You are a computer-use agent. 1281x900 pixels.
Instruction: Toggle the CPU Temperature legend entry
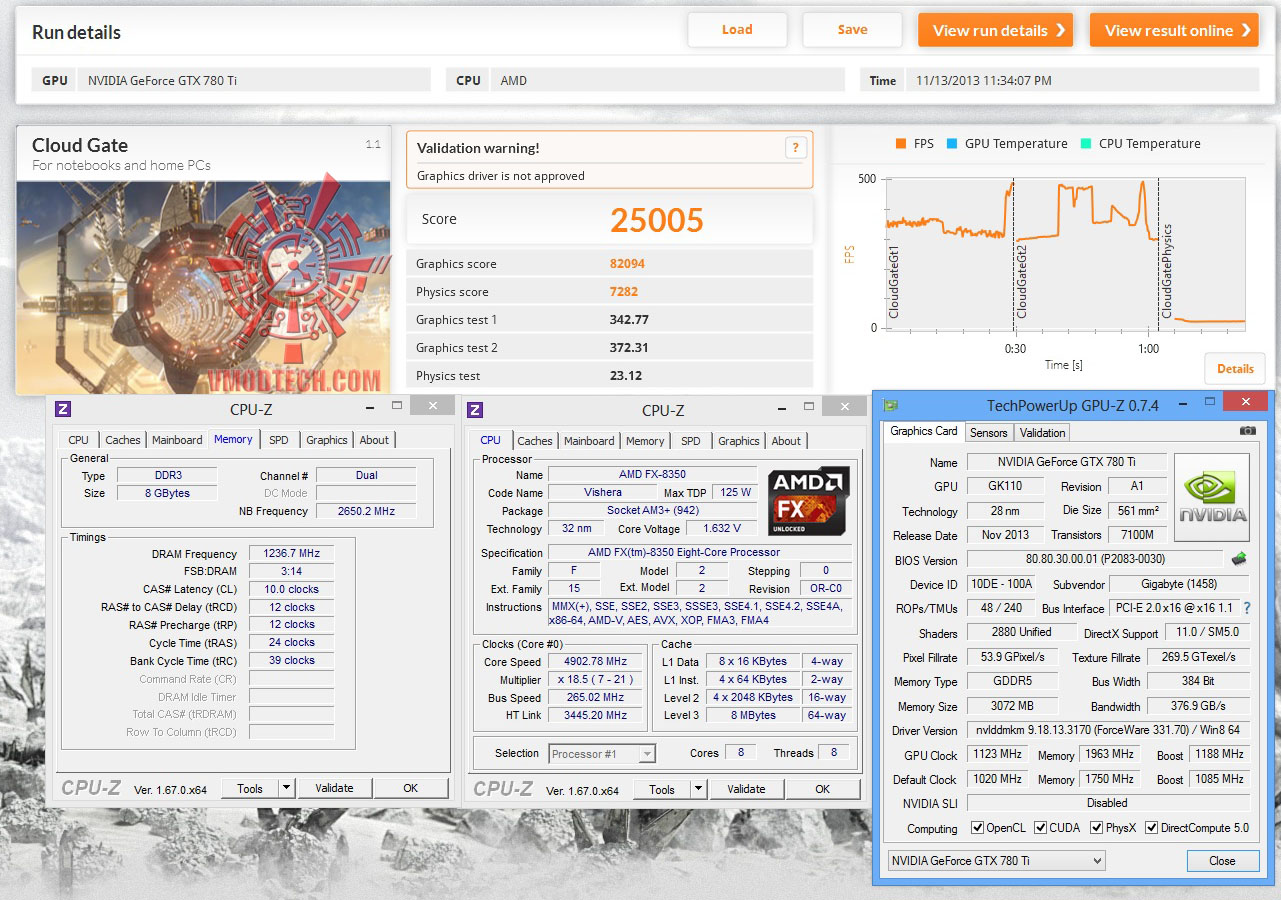coord(1140,144)
